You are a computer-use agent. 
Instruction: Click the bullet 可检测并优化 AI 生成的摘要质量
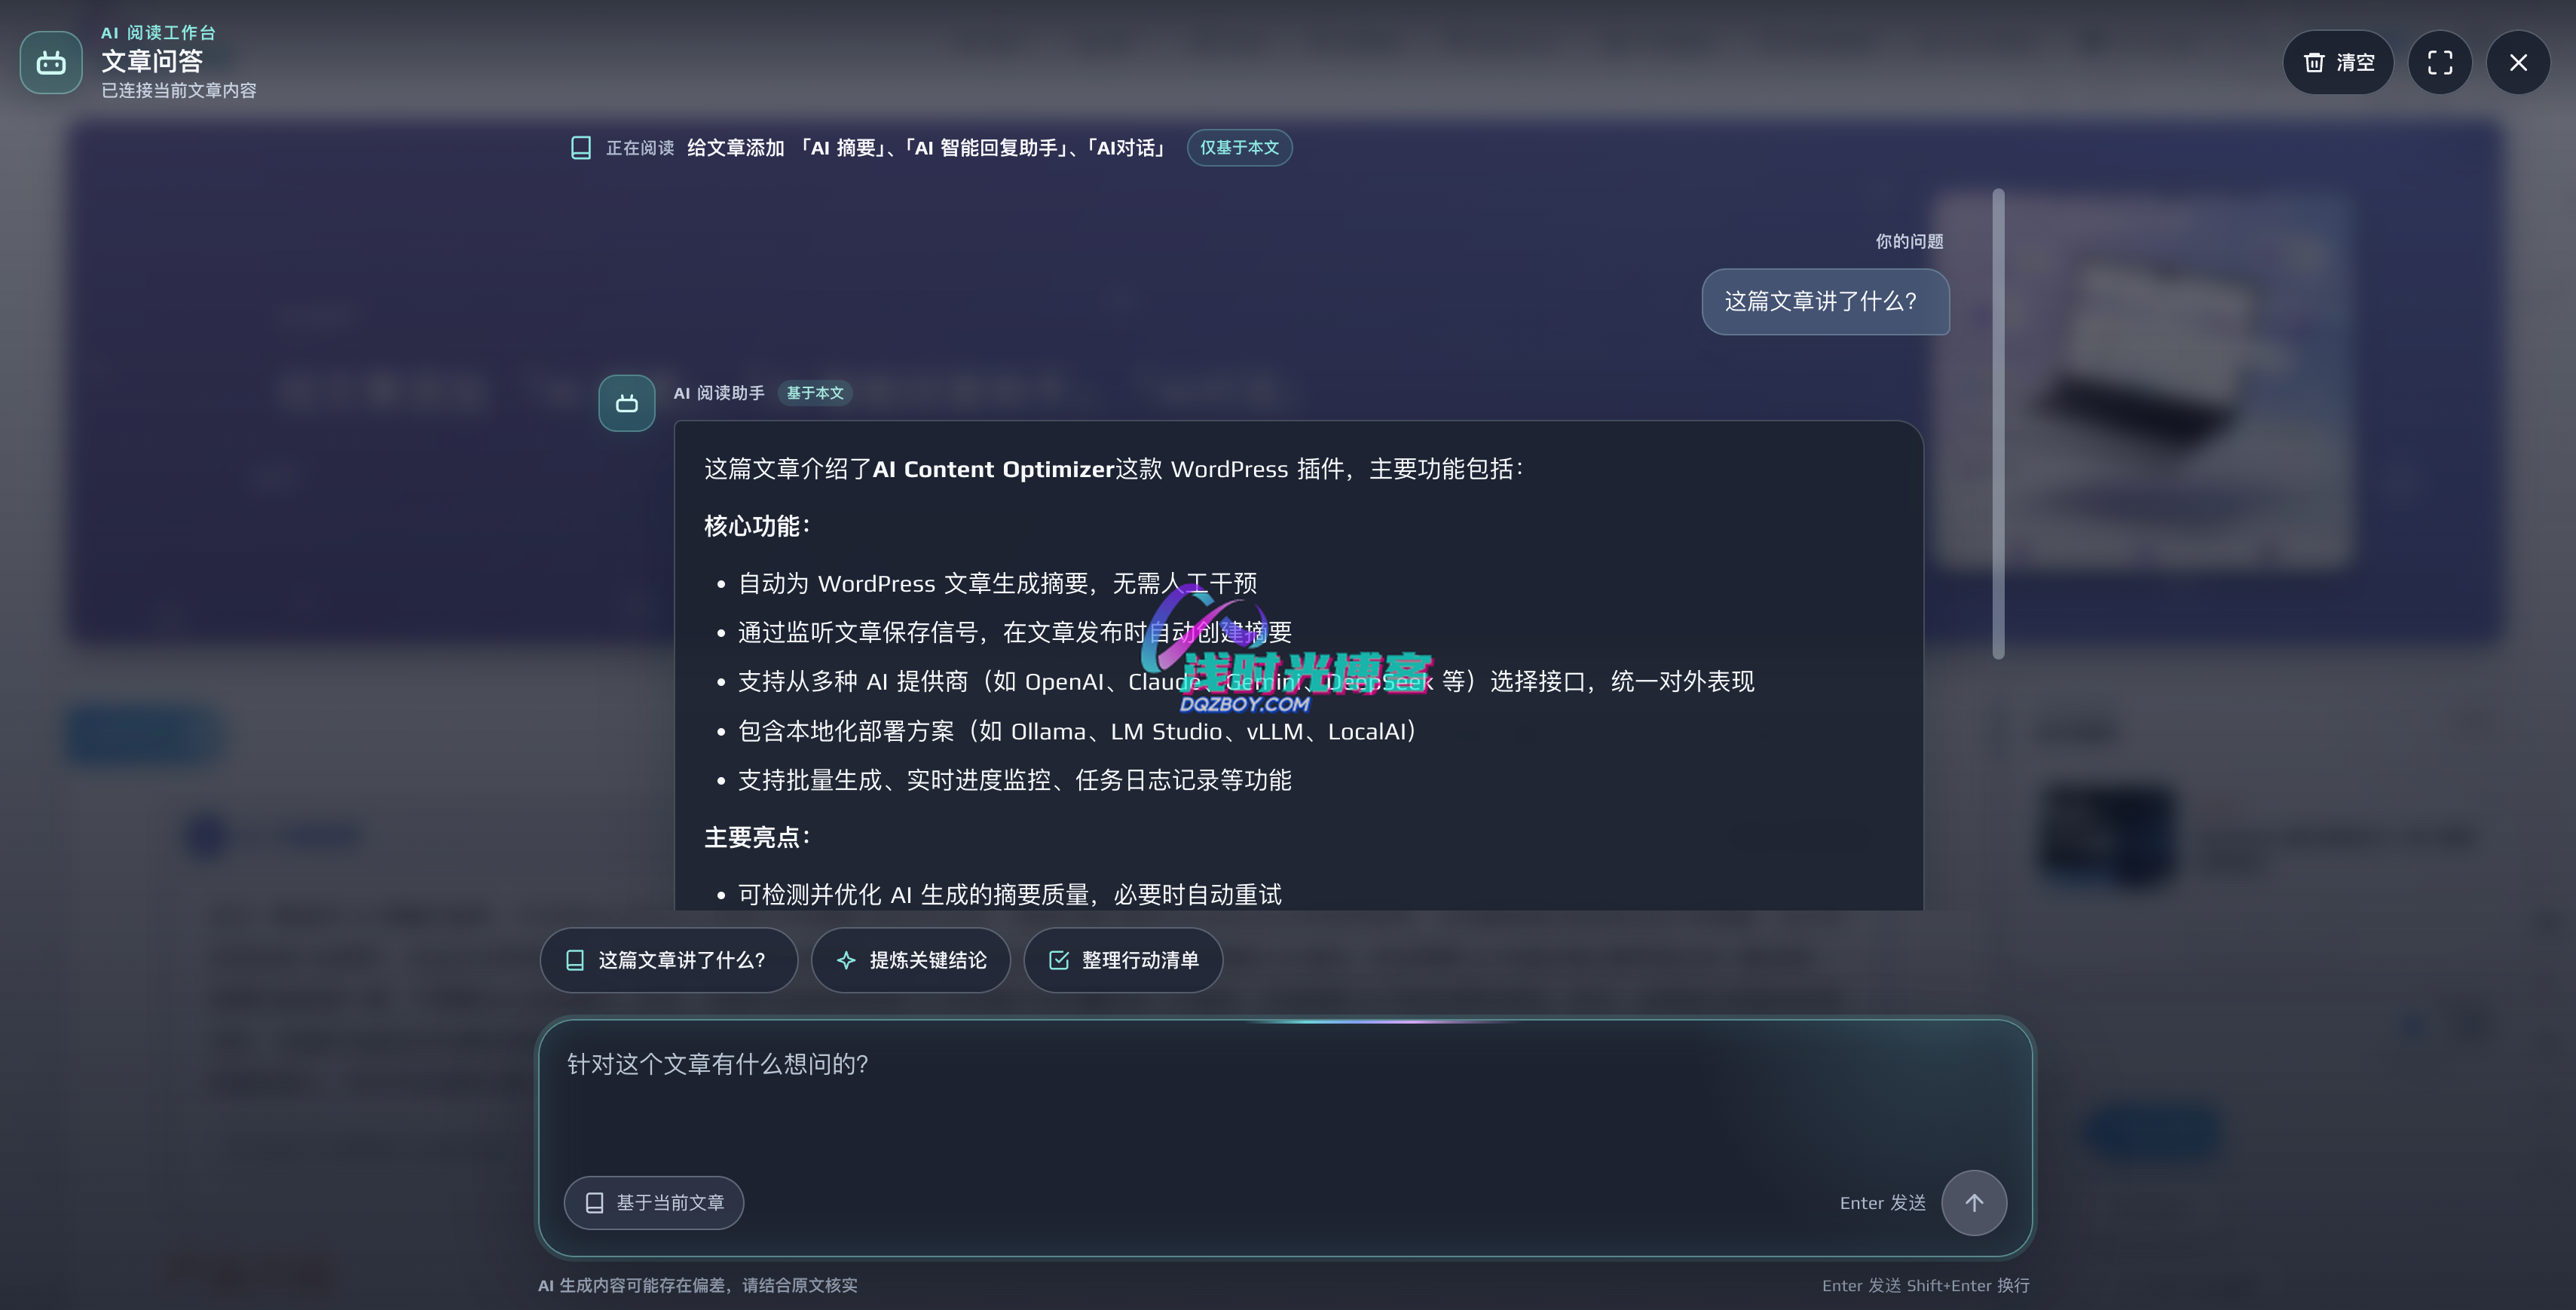1010,894
